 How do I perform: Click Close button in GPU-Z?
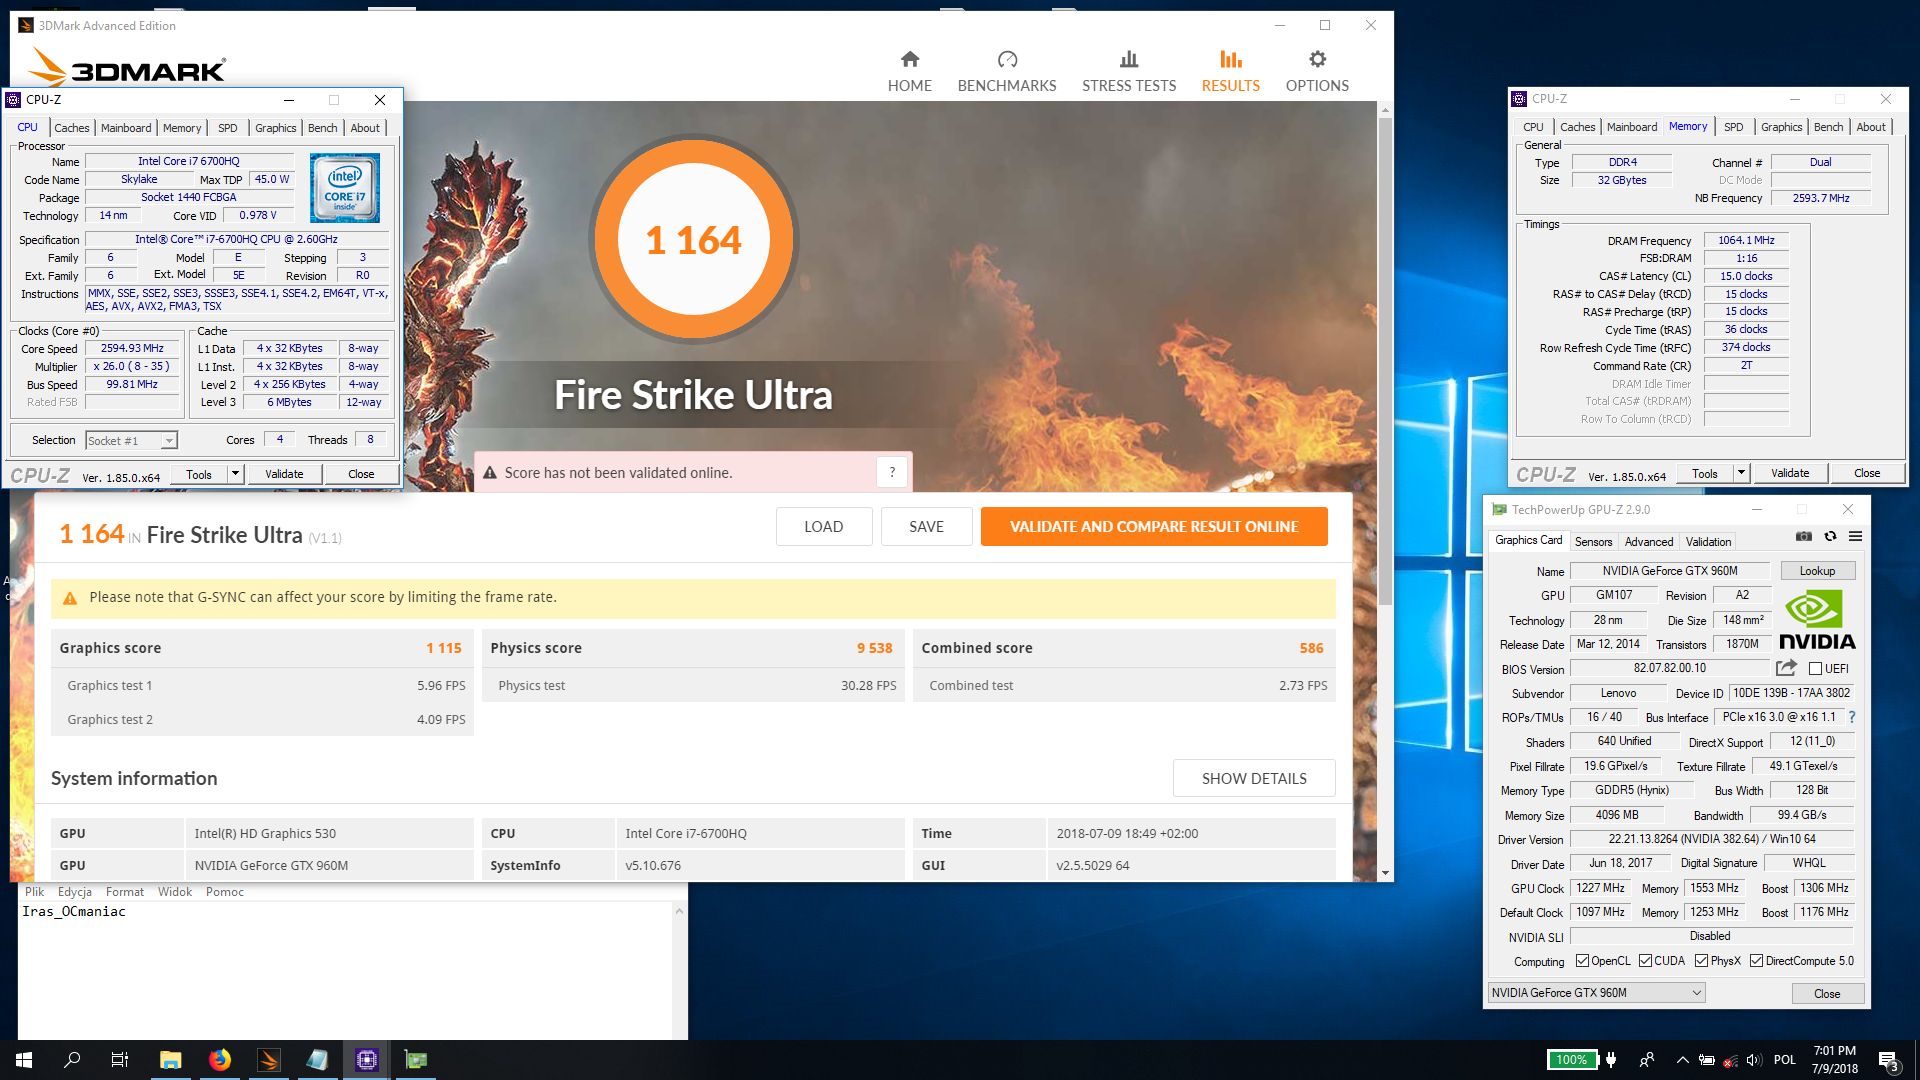tap(1827, 993)
